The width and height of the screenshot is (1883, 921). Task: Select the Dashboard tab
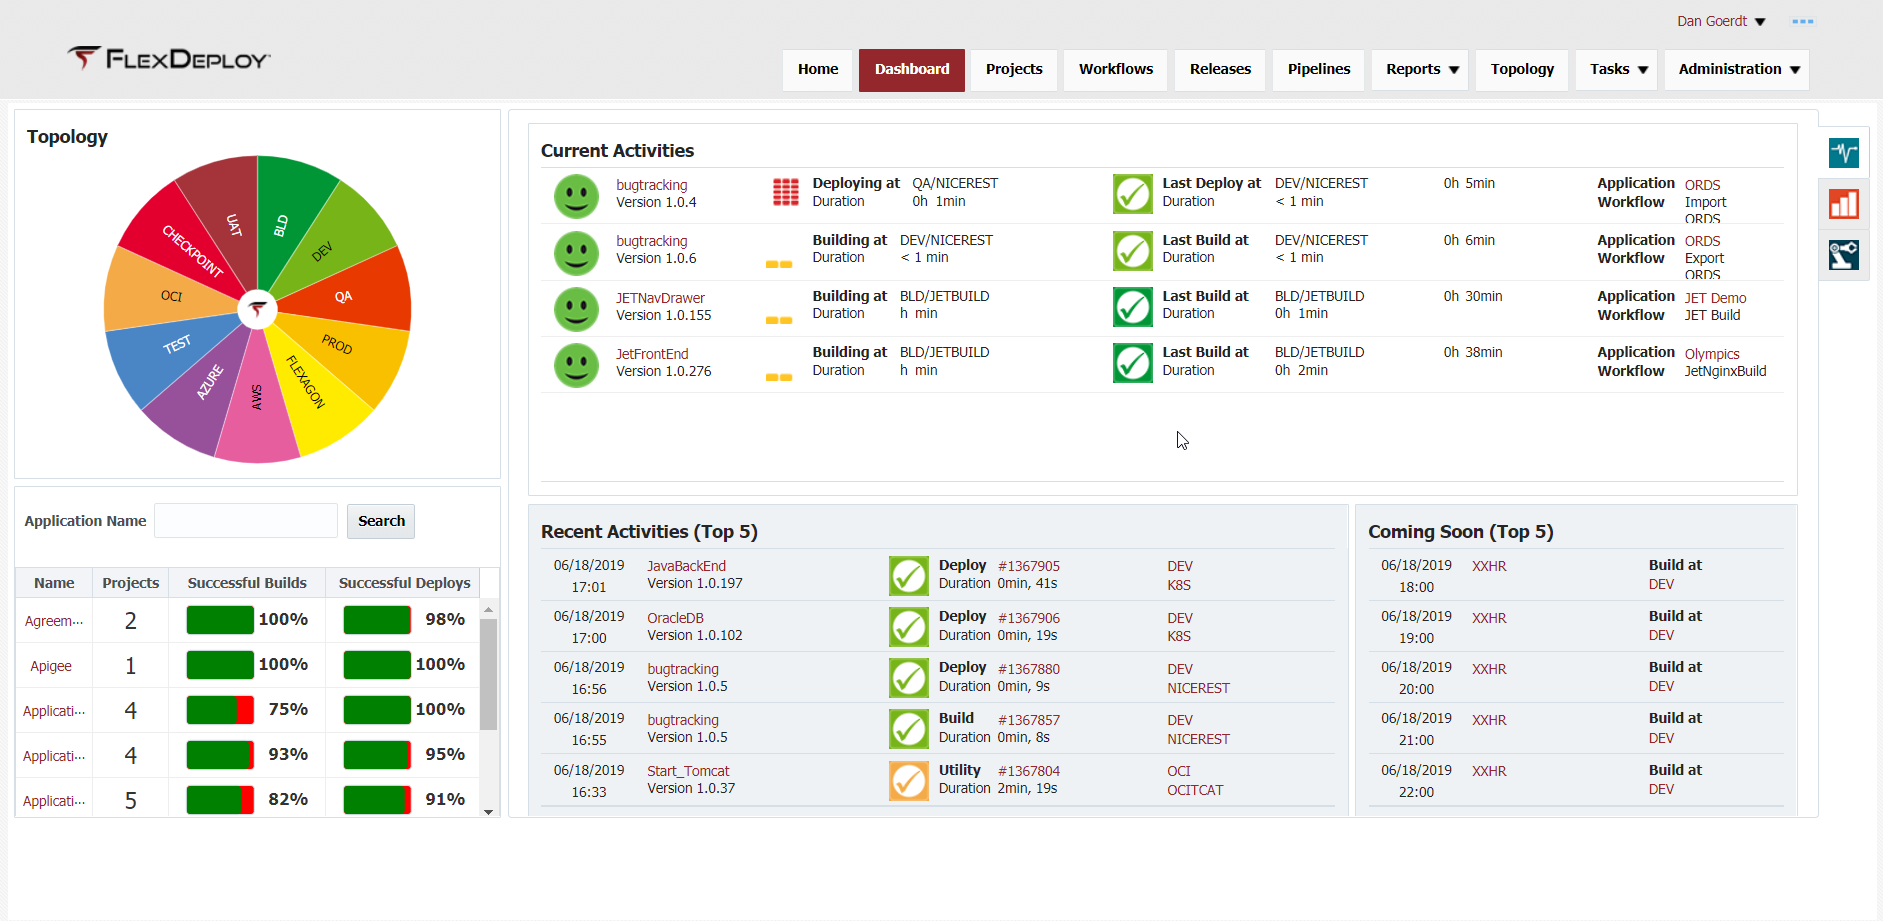(x=912, y=70)
